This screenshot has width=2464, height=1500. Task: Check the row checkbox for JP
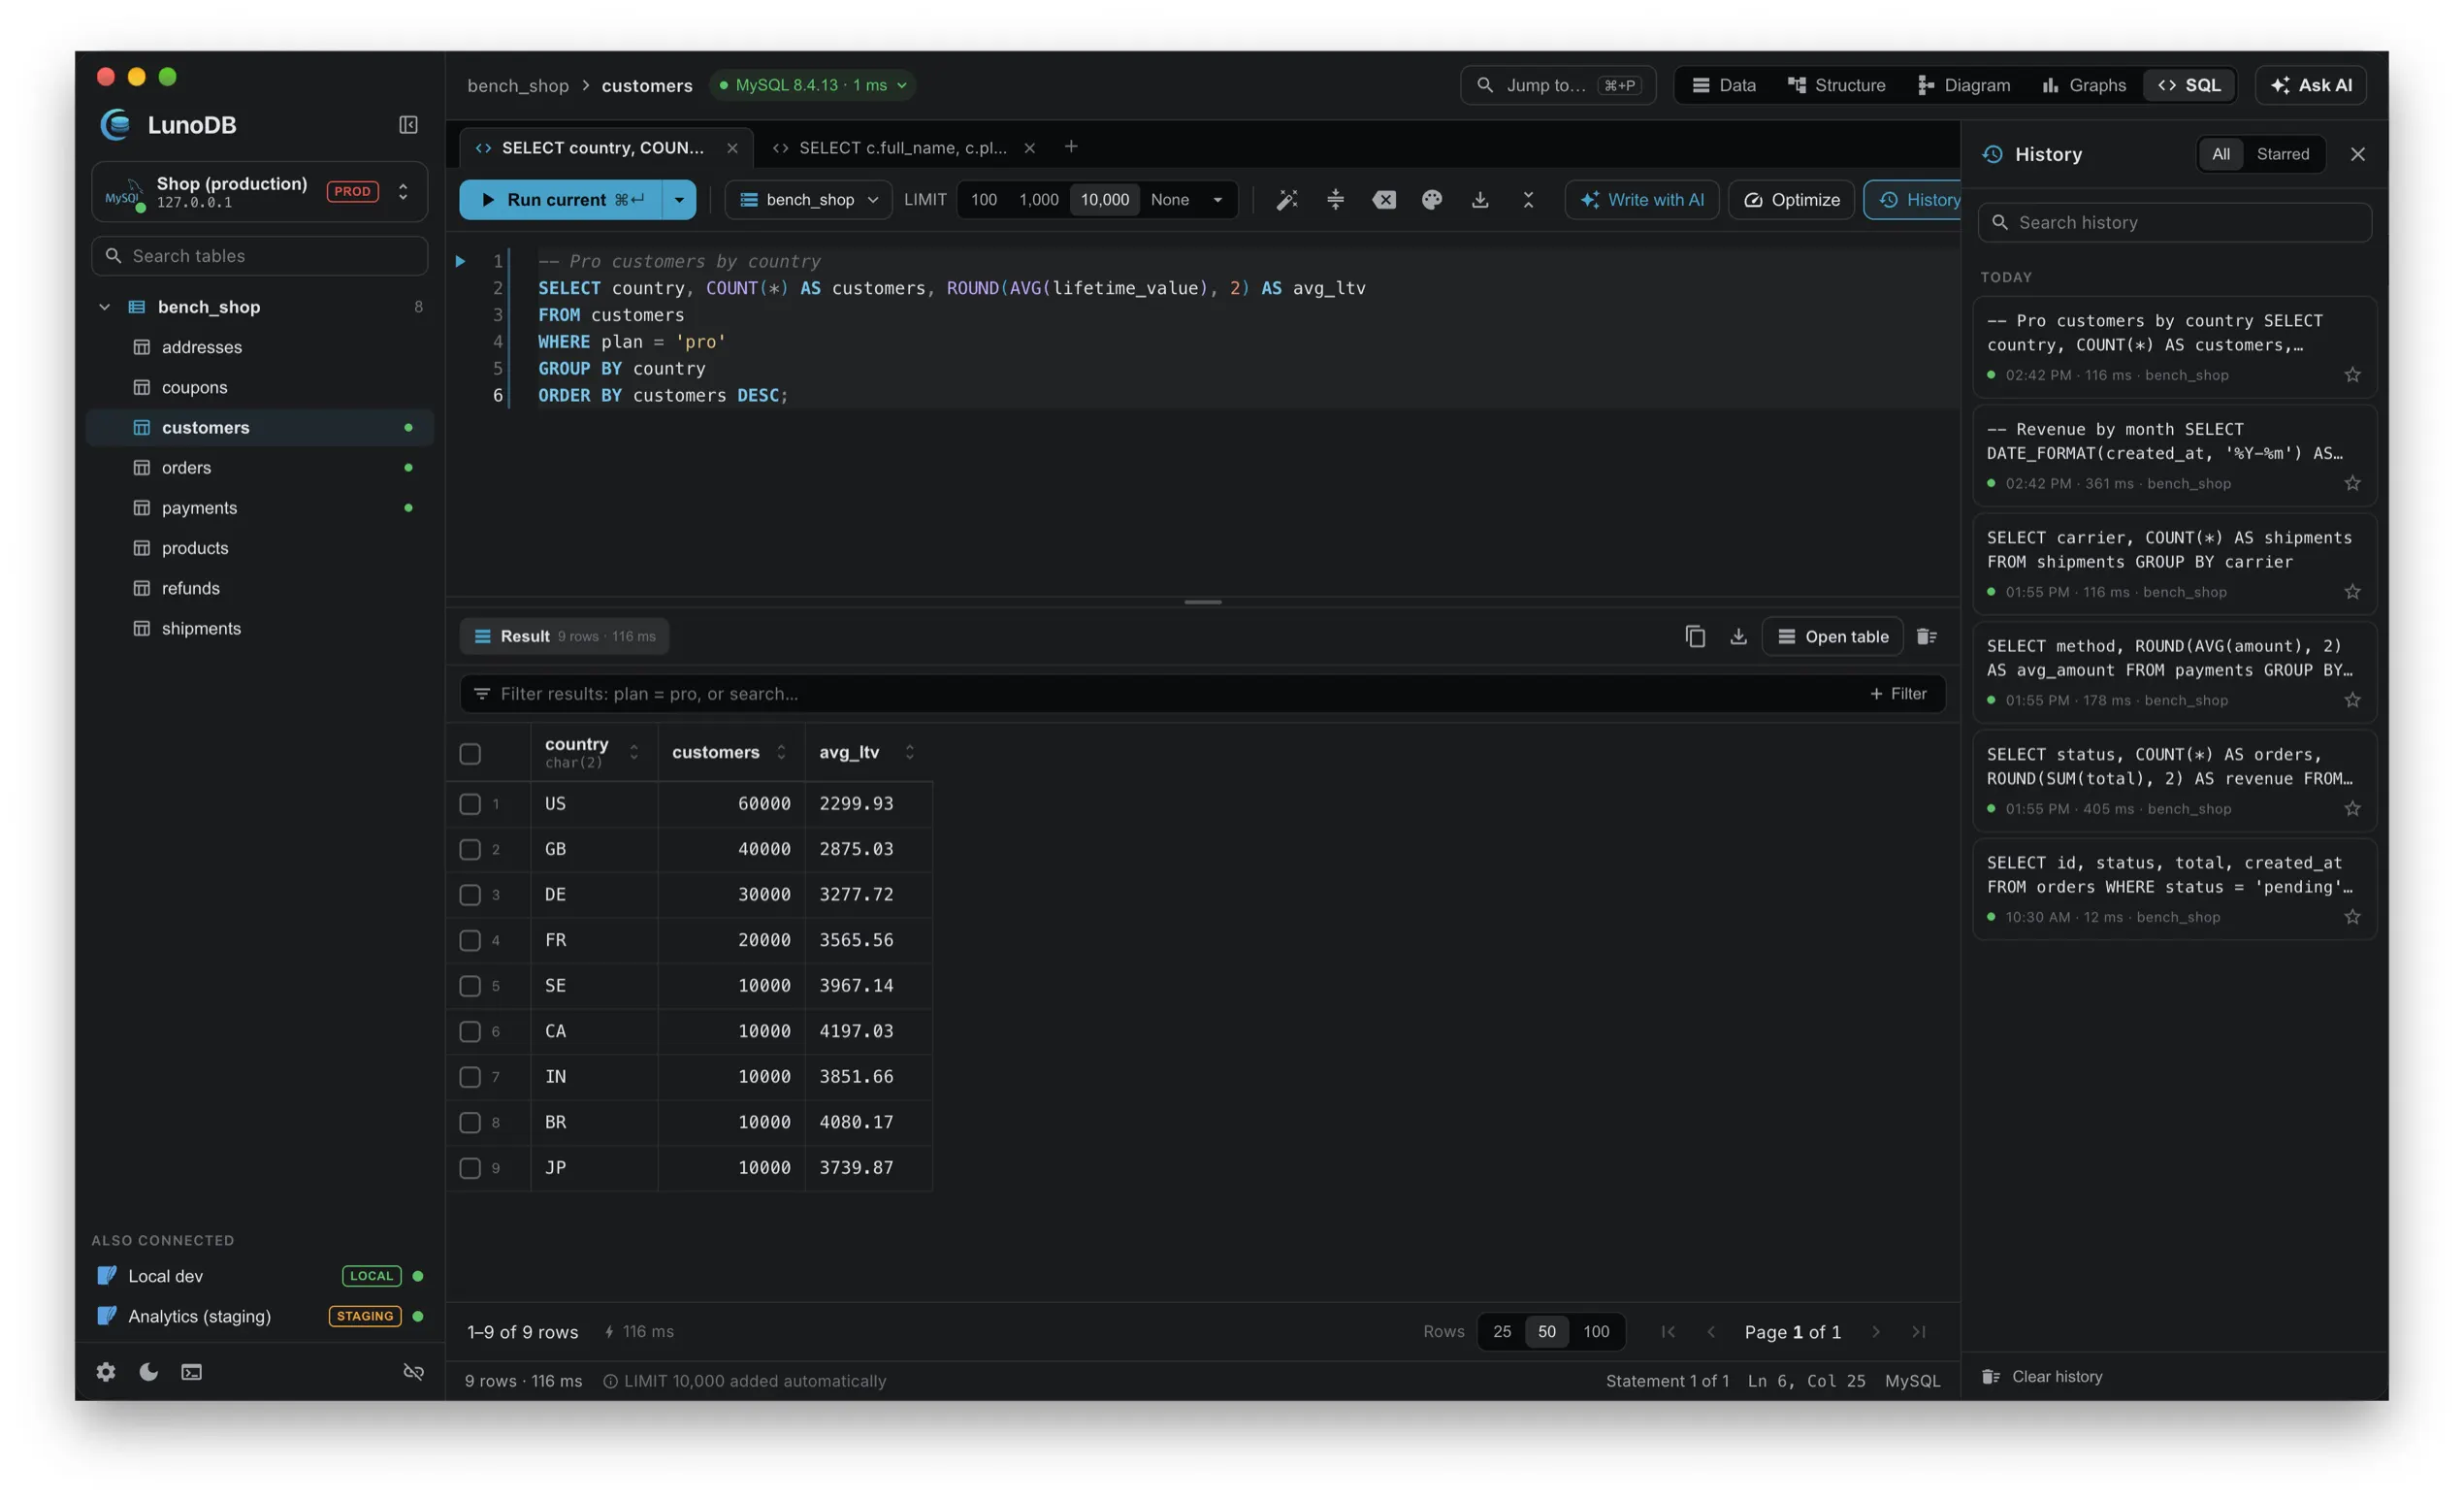point(470,1168)
